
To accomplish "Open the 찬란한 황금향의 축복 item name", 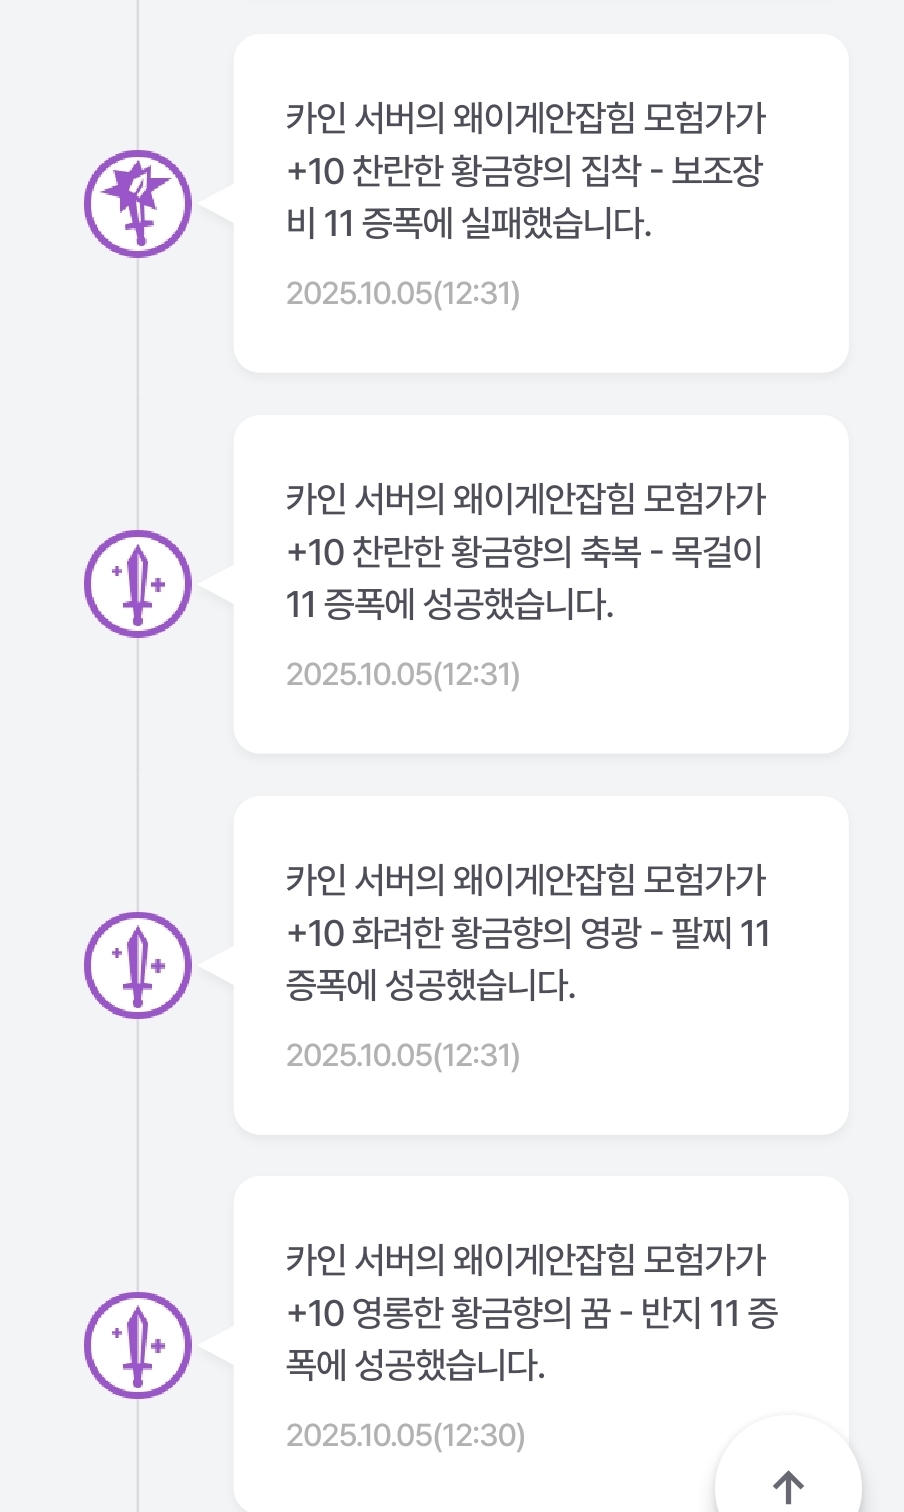I will [x=496, y=552].
